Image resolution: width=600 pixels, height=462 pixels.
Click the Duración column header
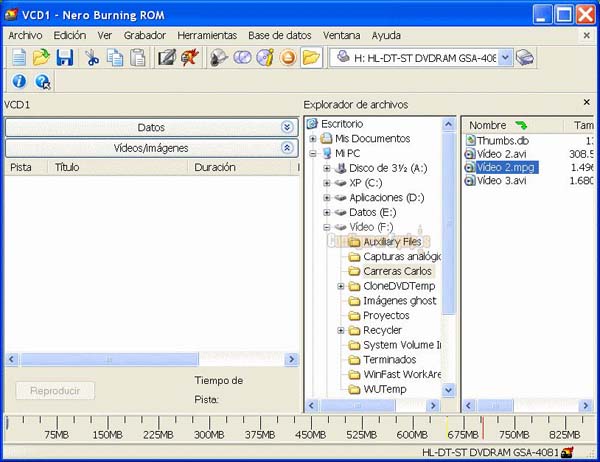tap(242, 167)
